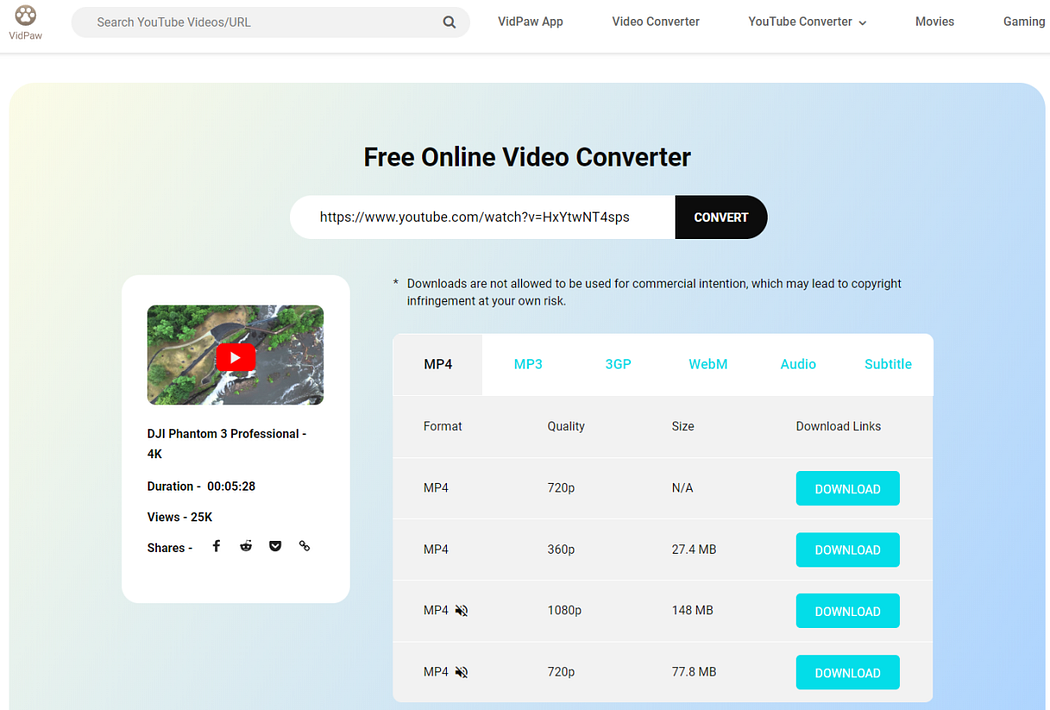Share video on Facebook

tap(216, 546)
